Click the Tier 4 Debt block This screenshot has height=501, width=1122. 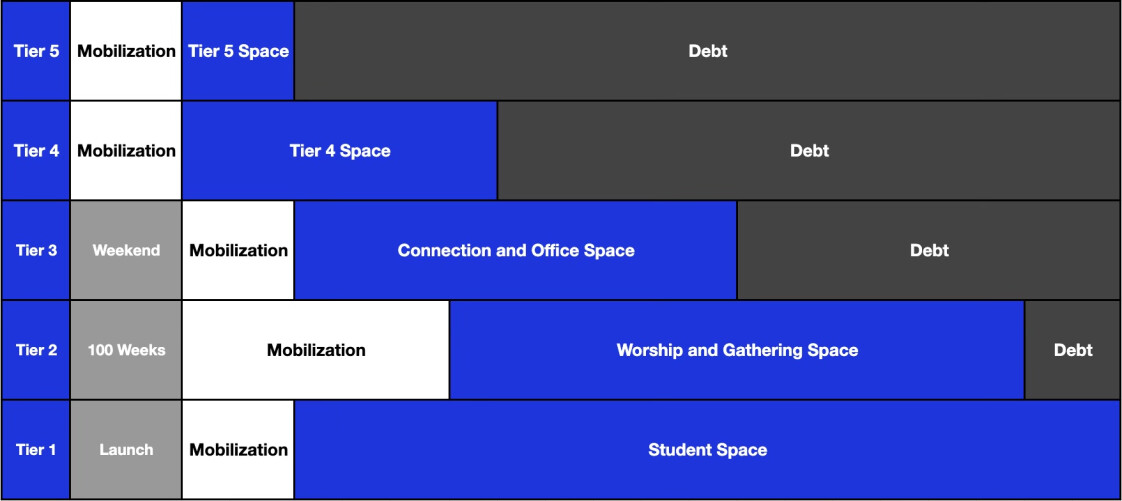[x=809, y=150]
